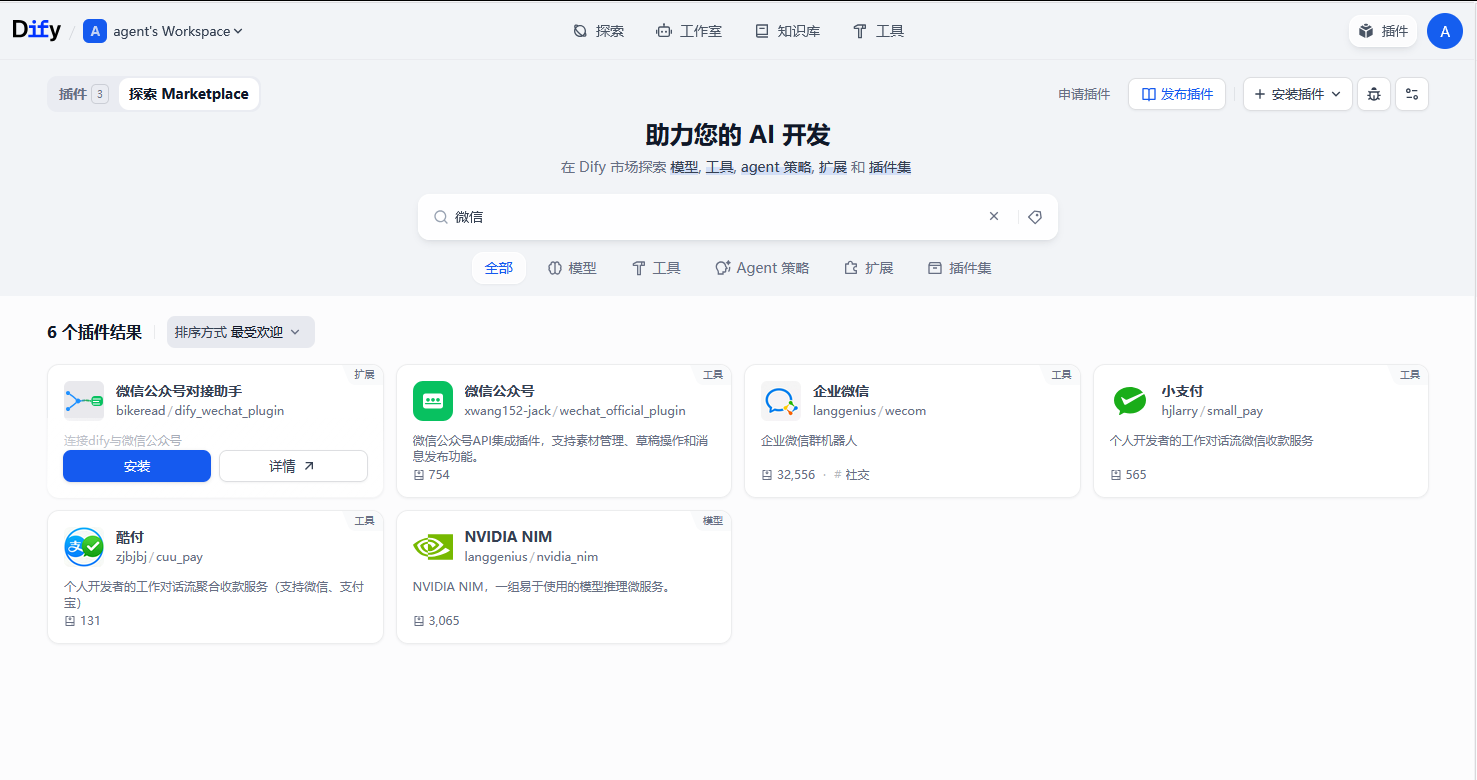Open the NVIDIA NIM plugin title

pos(508,537)
